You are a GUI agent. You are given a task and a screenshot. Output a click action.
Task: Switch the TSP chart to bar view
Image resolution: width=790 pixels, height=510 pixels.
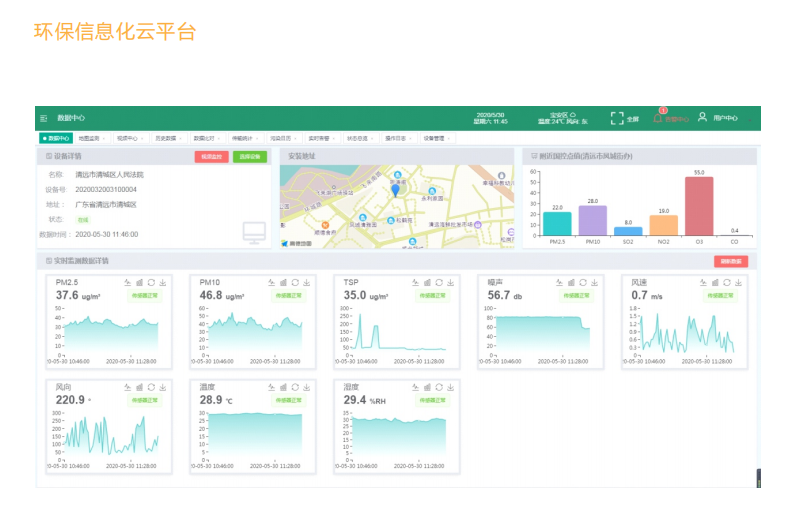tap(427, 283)
